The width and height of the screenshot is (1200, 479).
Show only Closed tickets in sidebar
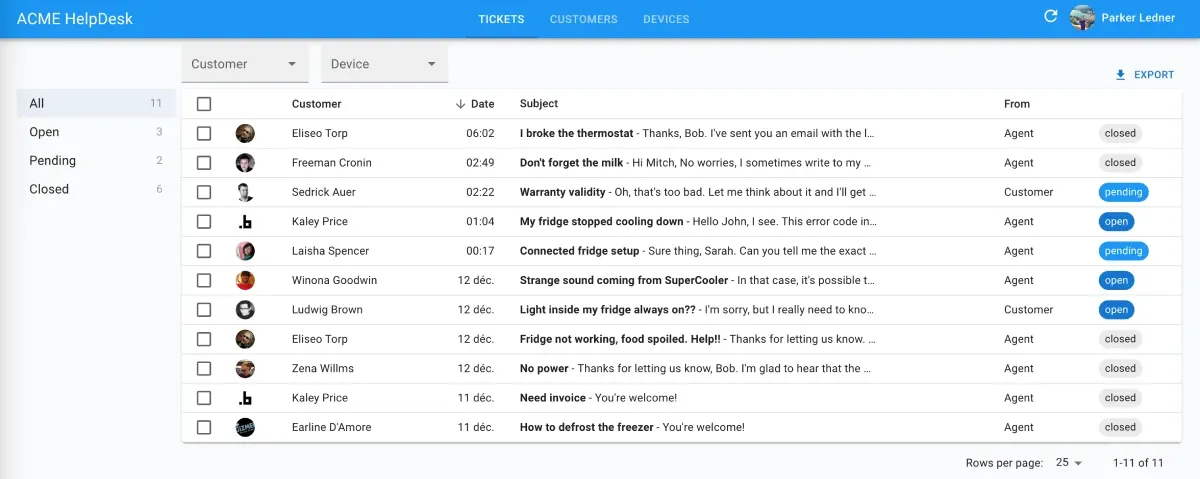[x=49, y=189]
